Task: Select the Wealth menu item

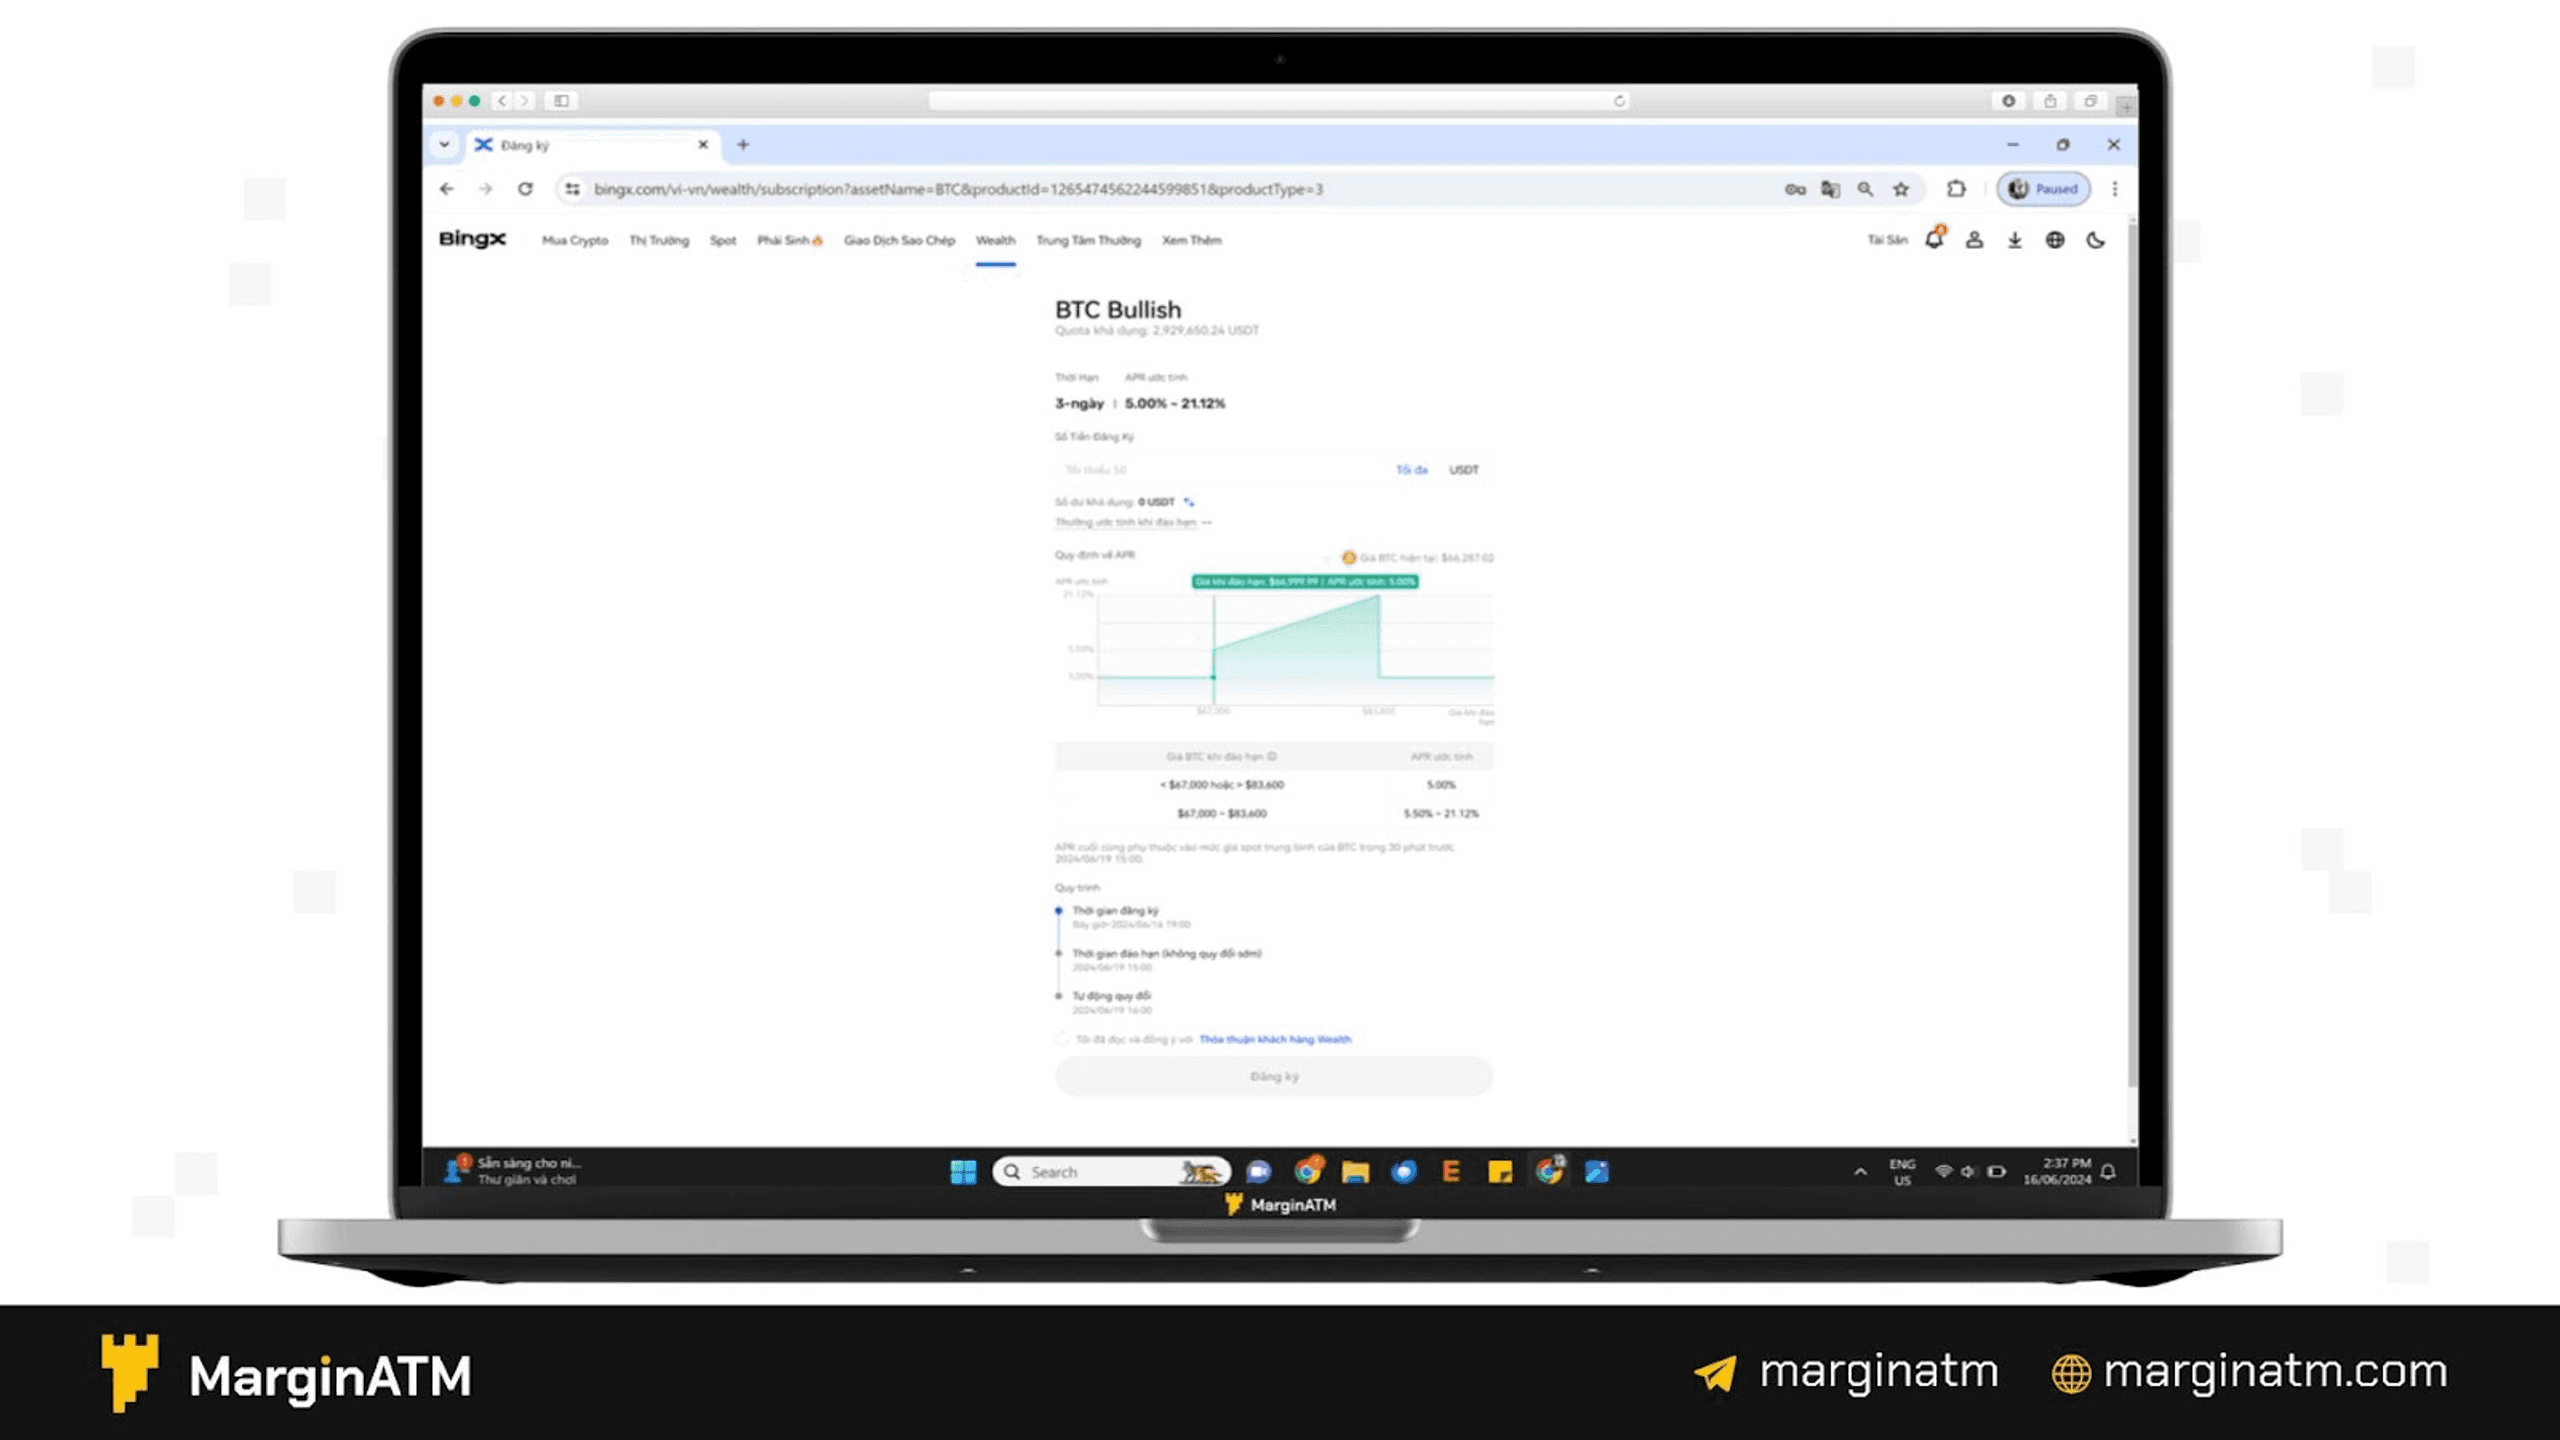Action: (x=995, y=241)
